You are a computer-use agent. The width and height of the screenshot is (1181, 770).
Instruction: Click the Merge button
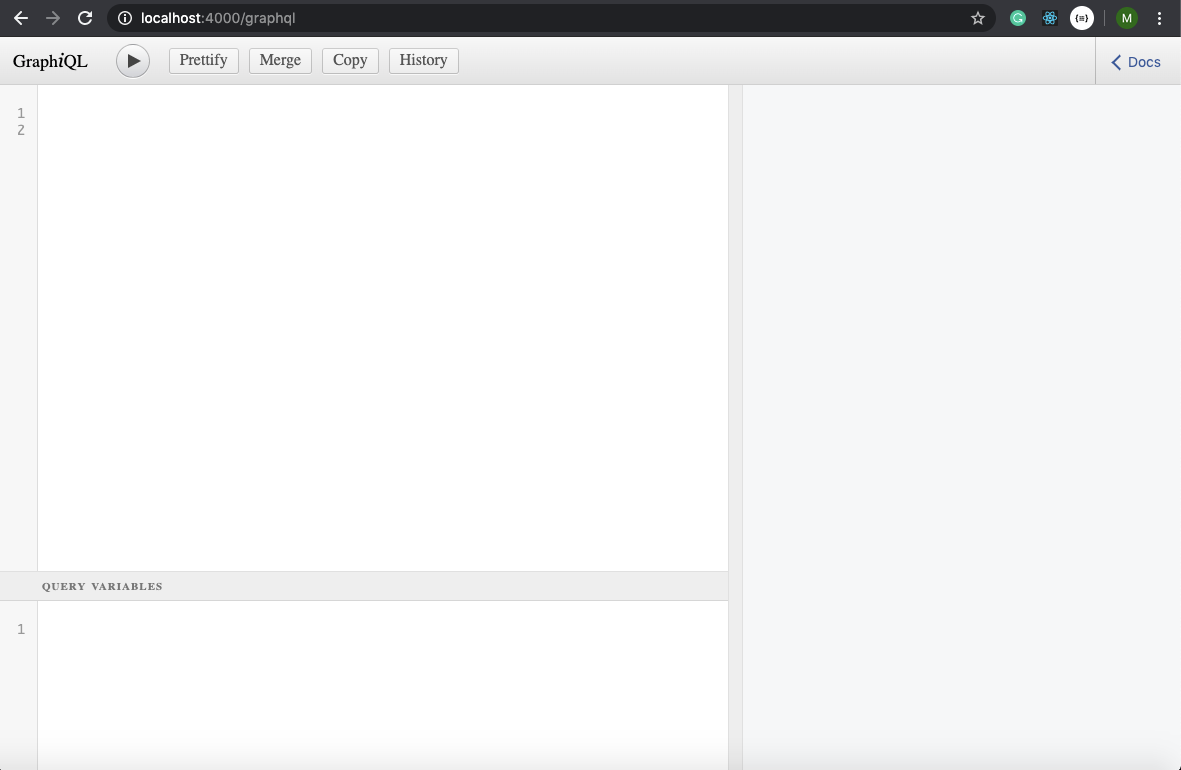[x=280, y=60]
